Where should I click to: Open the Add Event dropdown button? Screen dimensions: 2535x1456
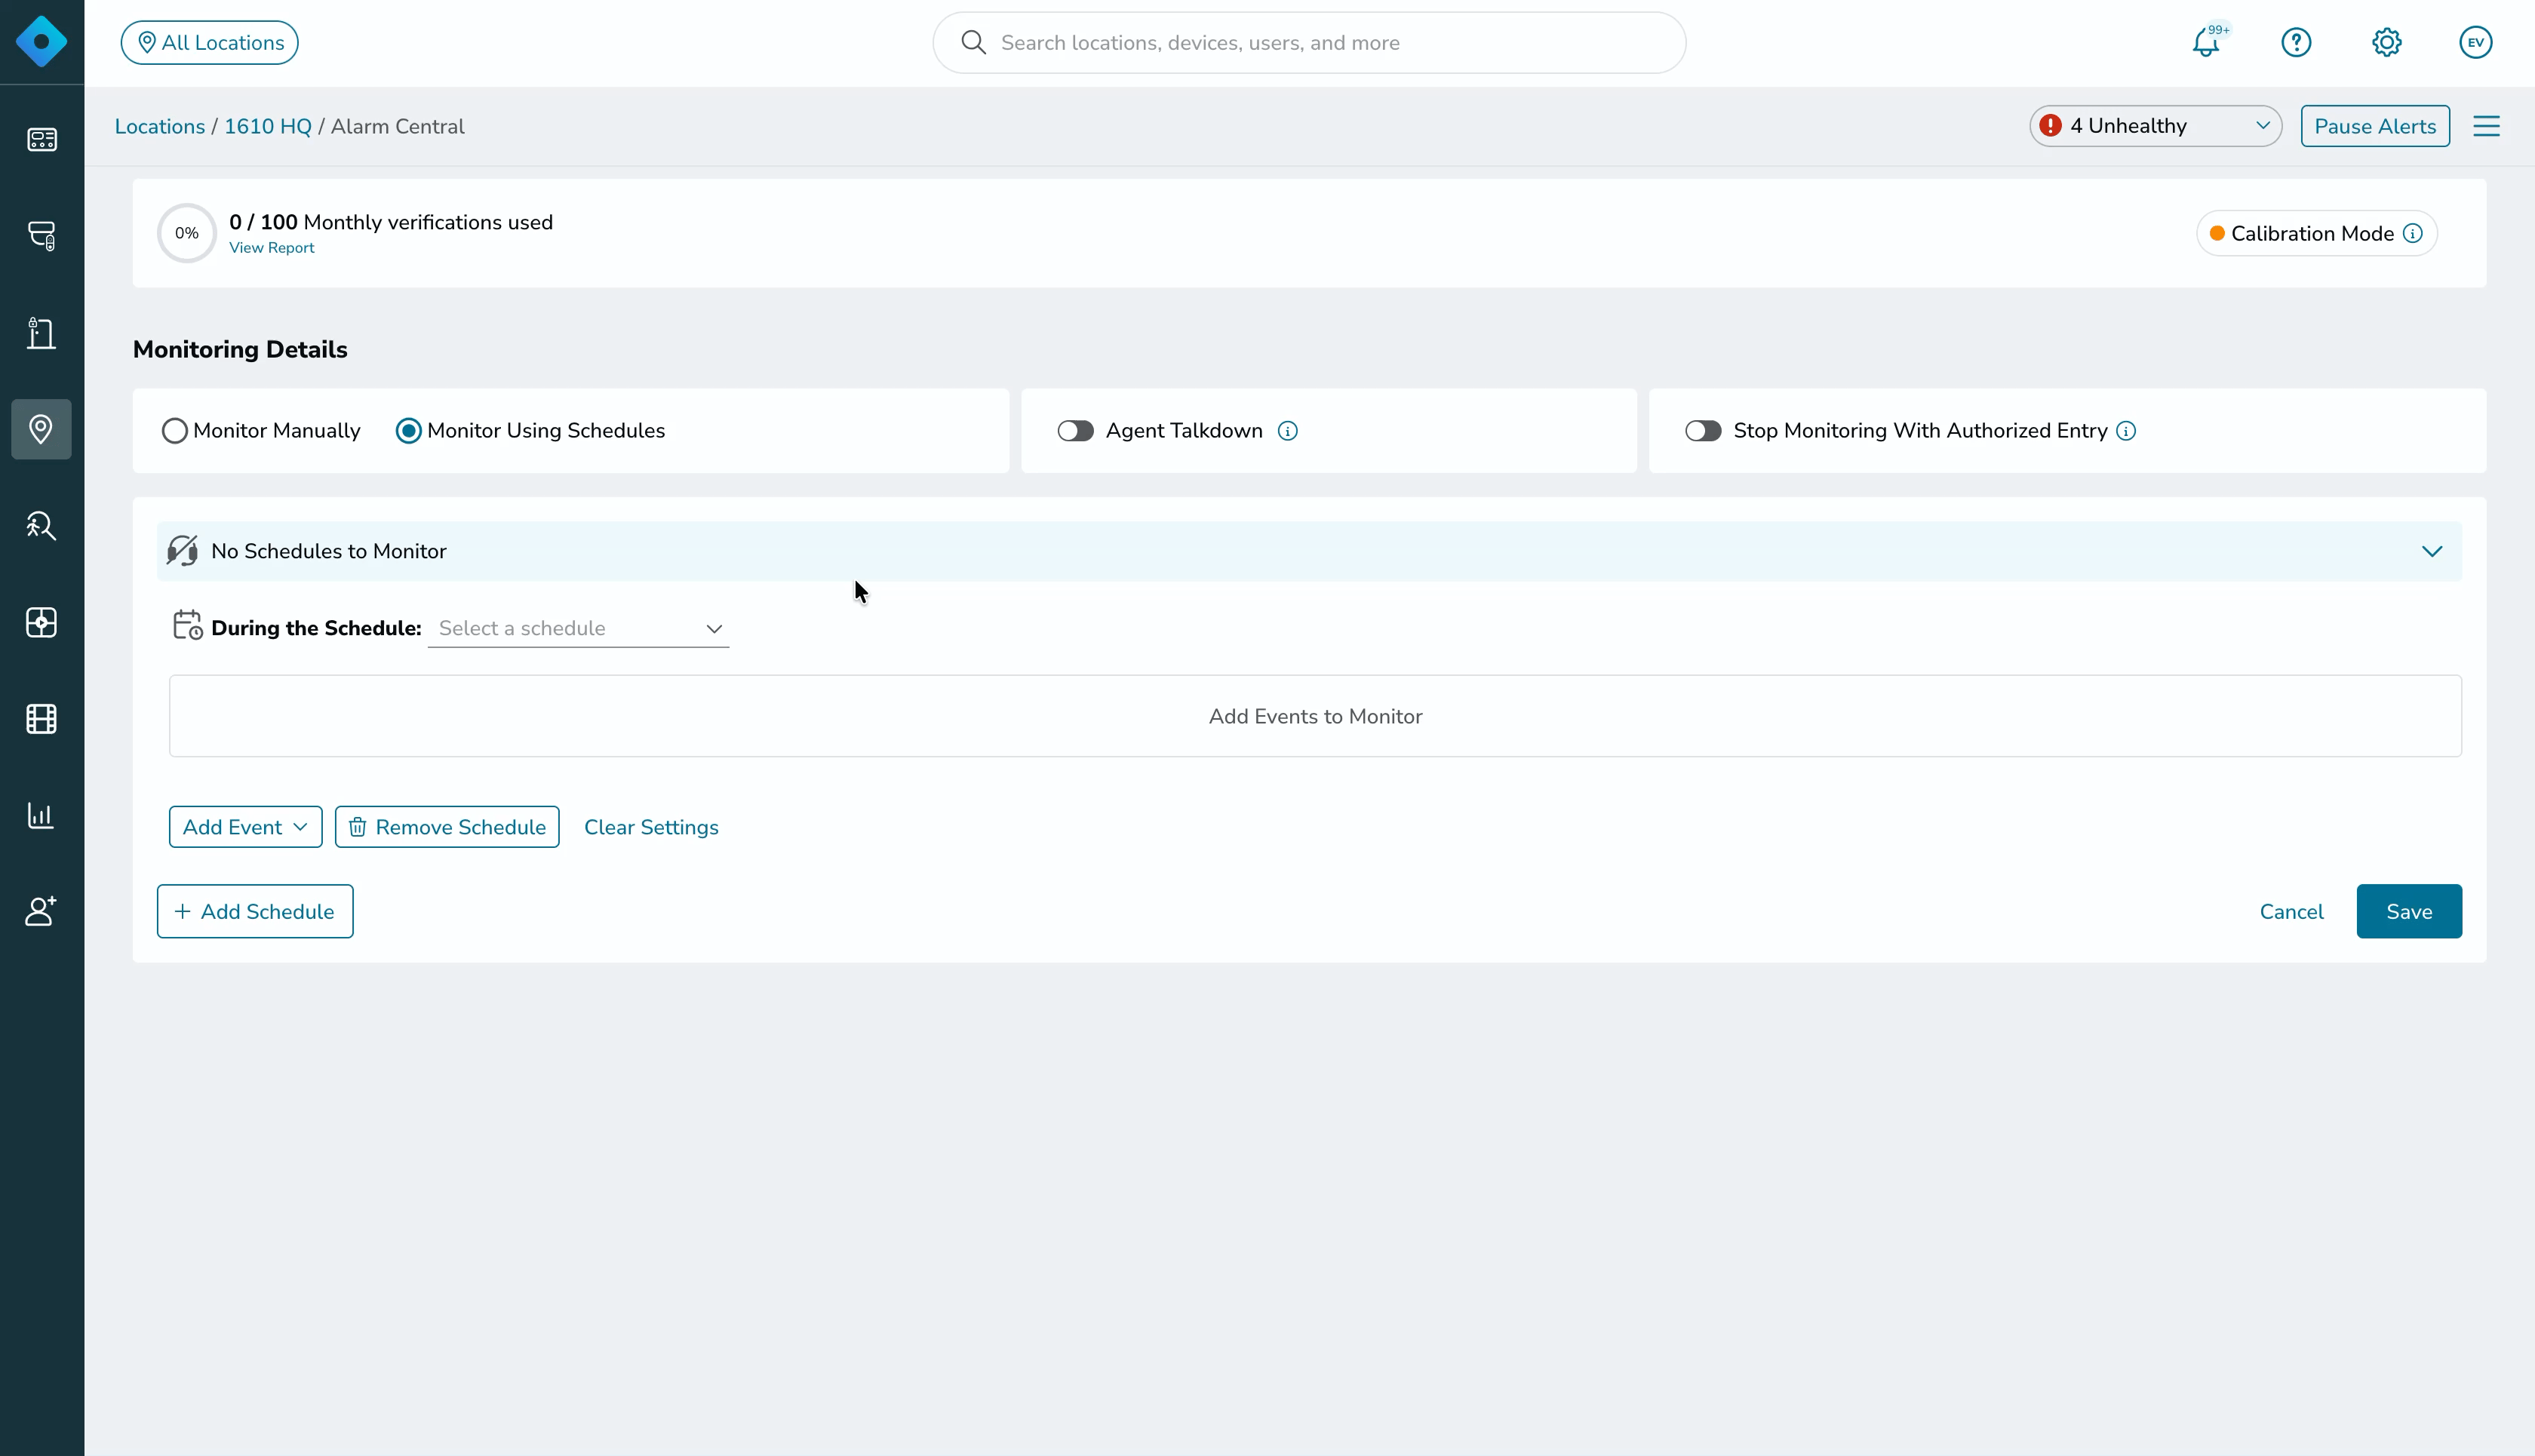tap(245, 827)
